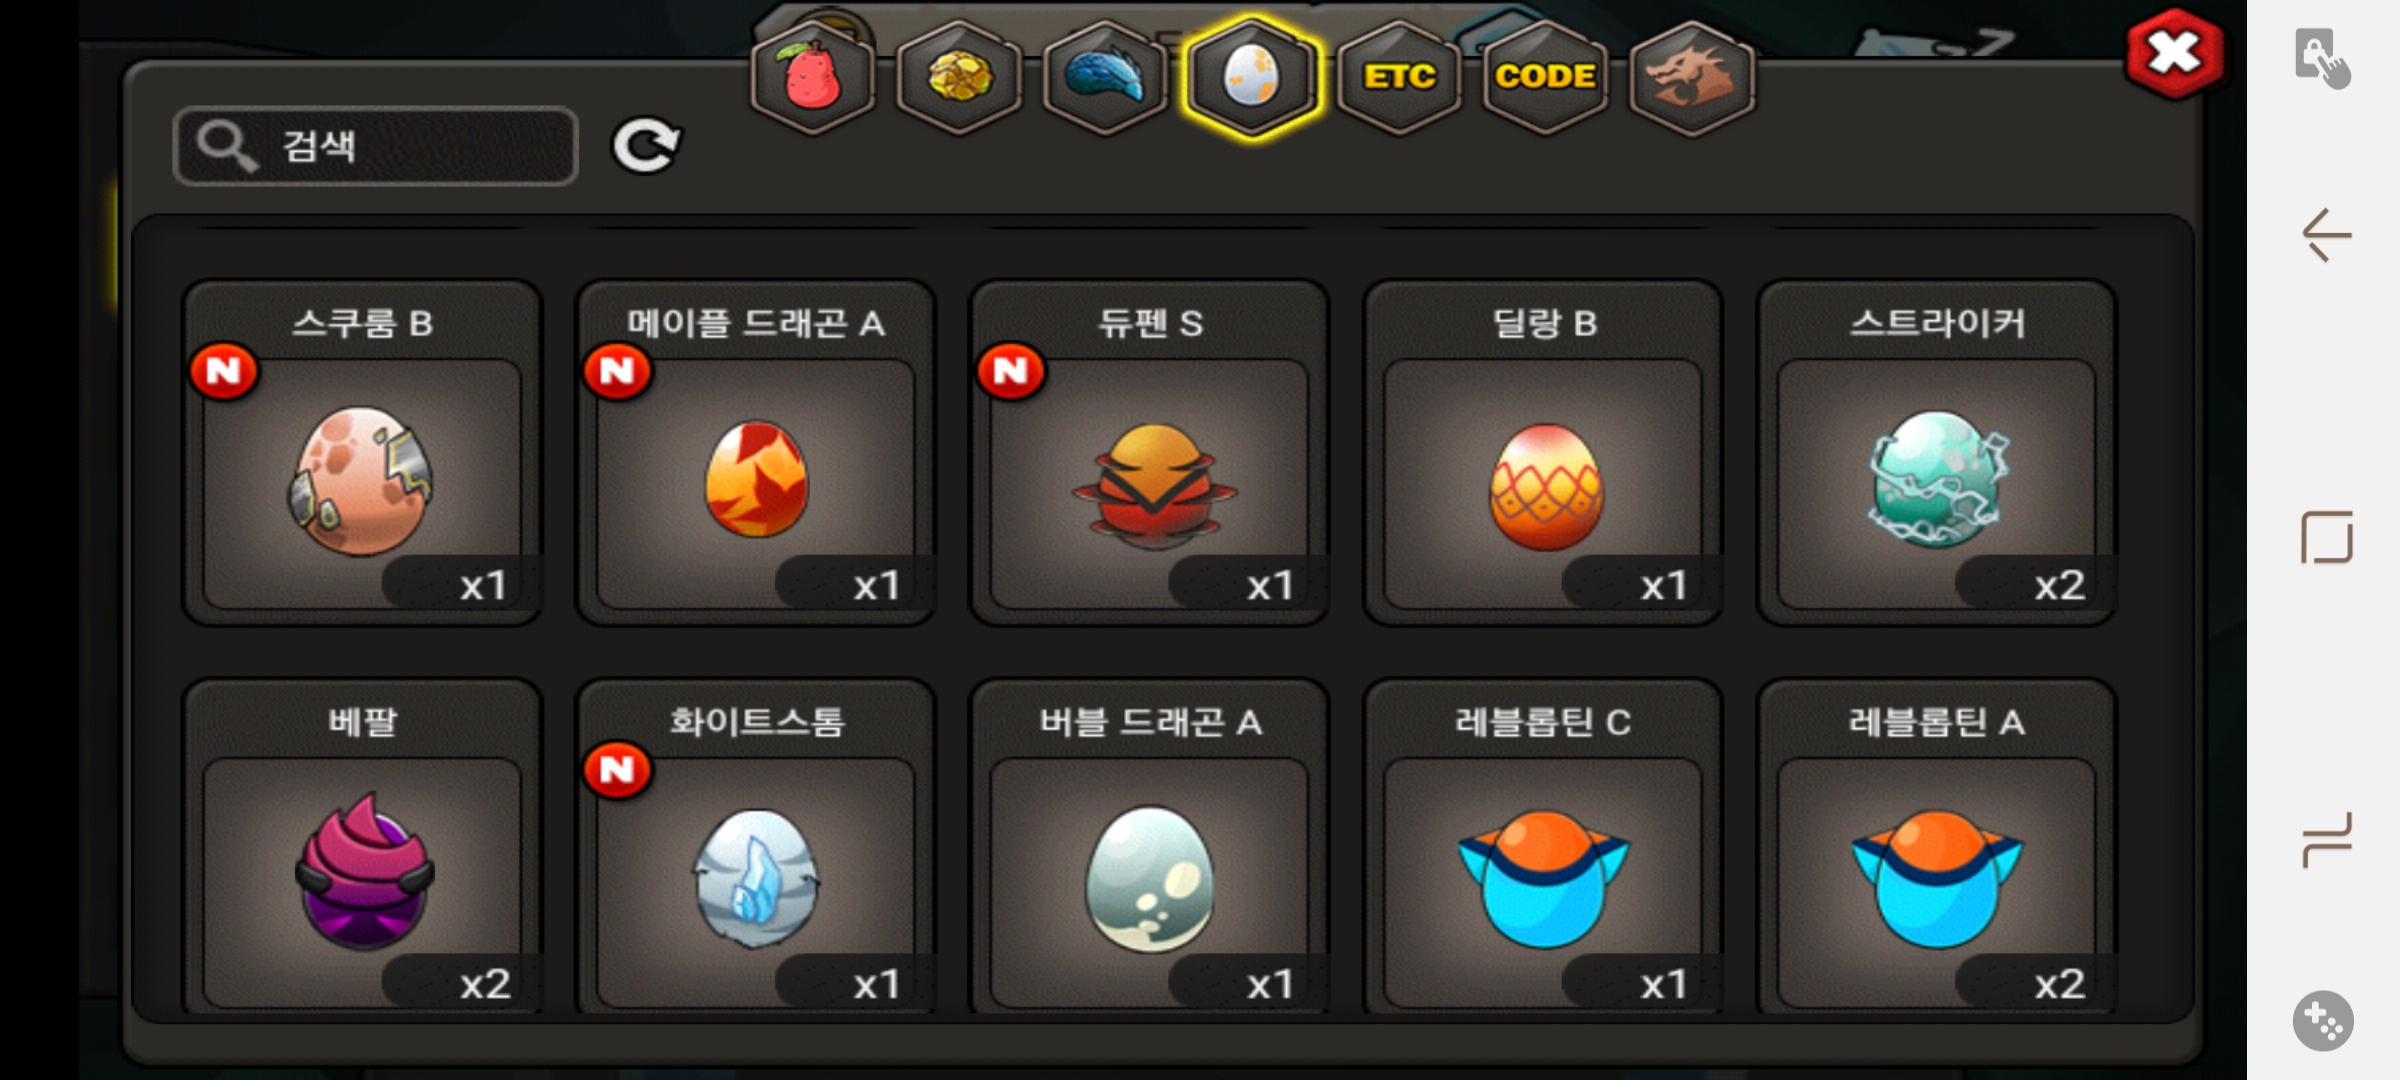Choose the 화이트스톰 crystal egg
Screen dimensions: 2400x1080
click(756, 848)
